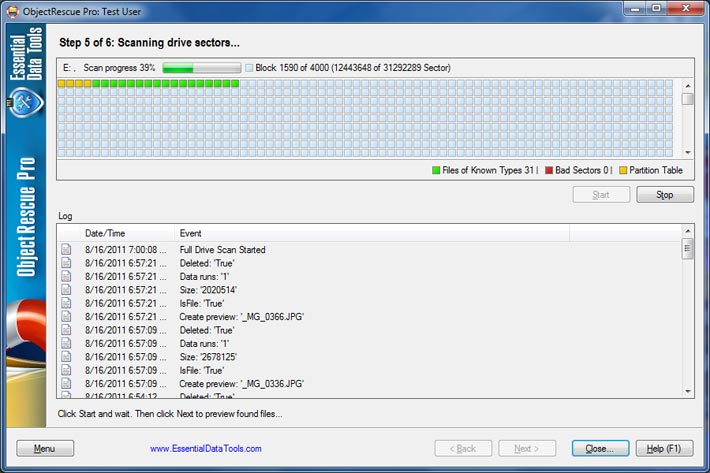Click log scrollbar down arrow
The width and height of the screenshot is (710, 473).
click(x=687, y=392)
